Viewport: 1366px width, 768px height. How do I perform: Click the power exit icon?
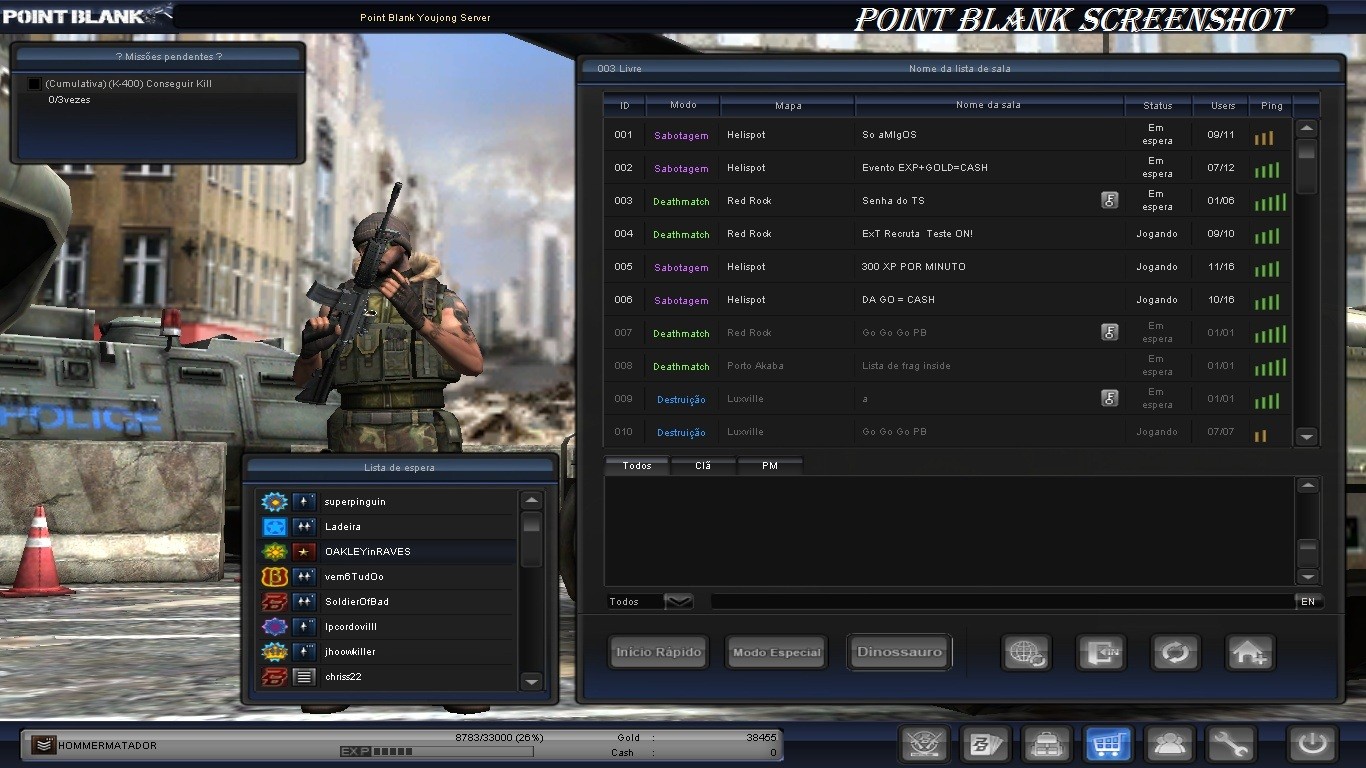click(x=1310, y=744)
